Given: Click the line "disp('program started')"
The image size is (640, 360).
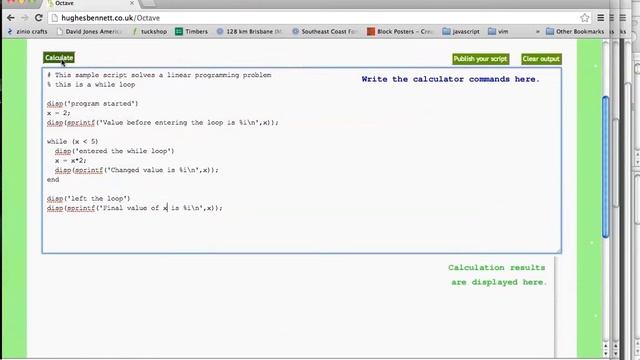Looking at the screenshot, I should 93,103.
